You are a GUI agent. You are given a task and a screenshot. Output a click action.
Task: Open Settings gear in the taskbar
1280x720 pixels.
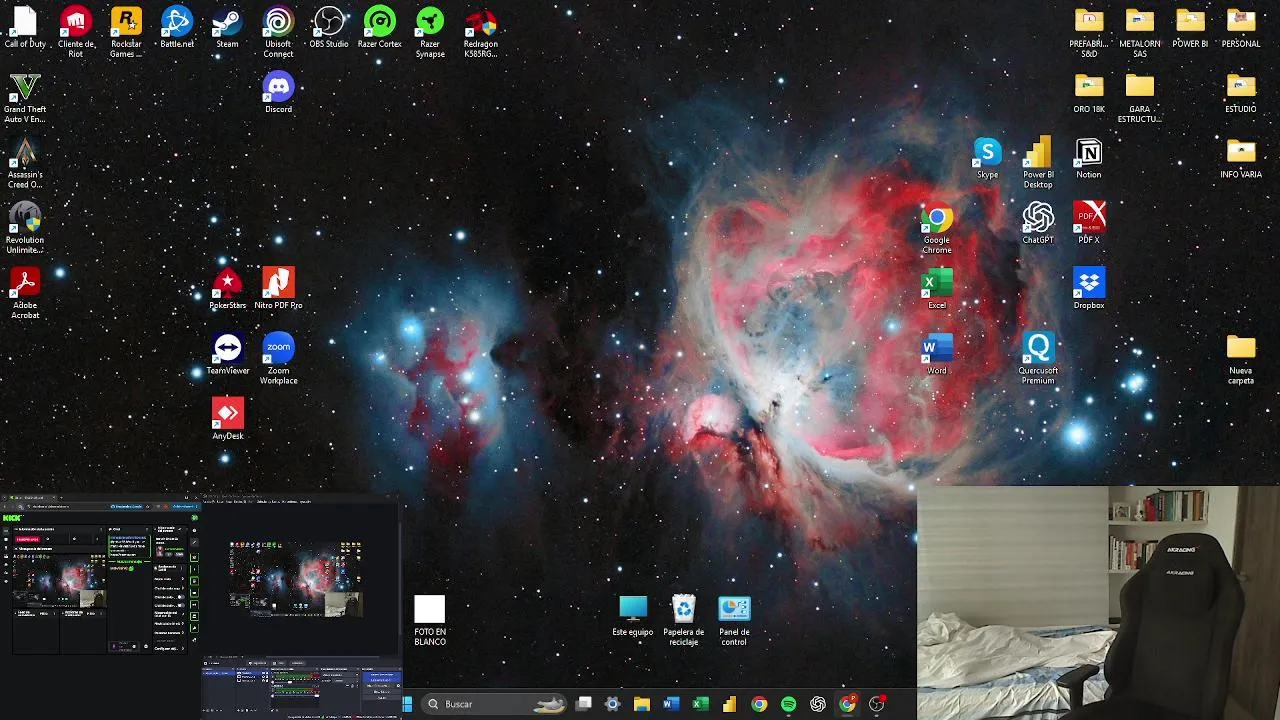[613, 704]
